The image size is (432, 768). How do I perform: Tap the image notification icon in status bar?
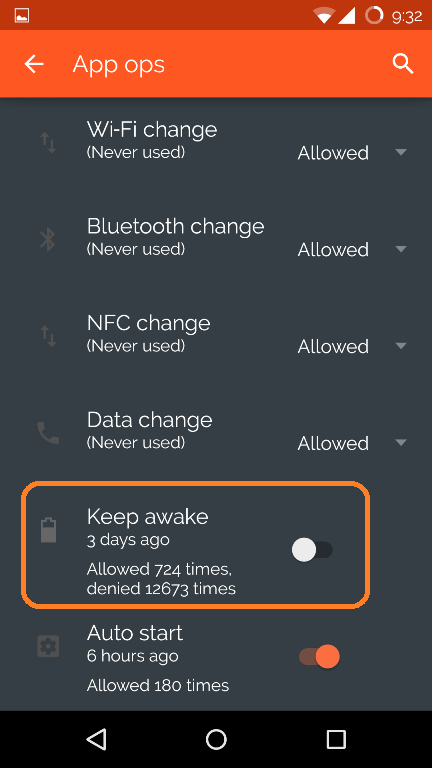22,16
